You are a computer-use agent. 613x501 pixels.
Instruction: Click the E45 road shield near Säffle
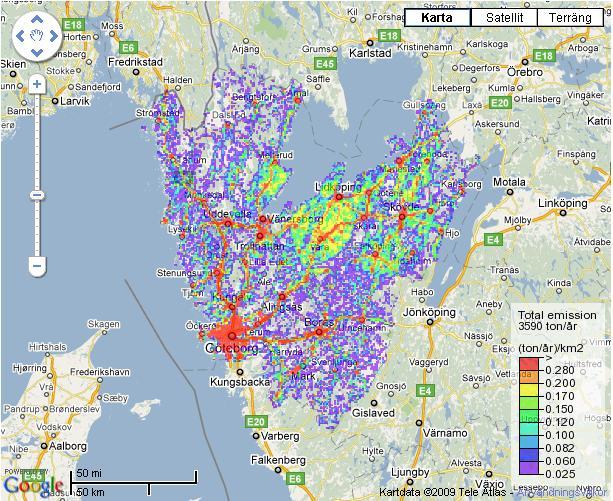(325, 64)
